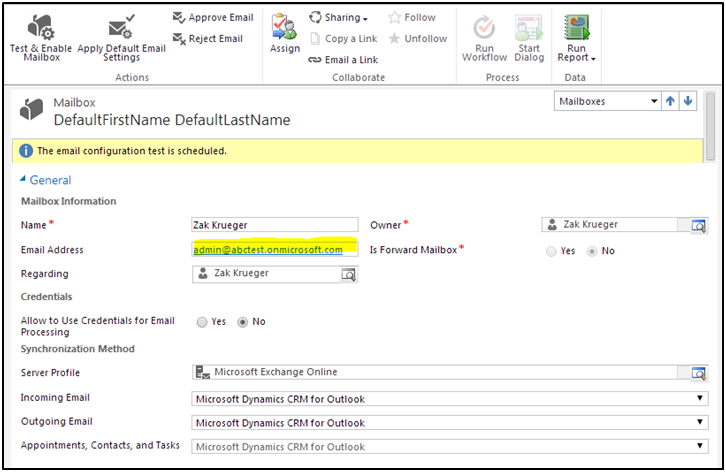Image resolution: width=726 pixels, height=472 pixels.
Task: Click the Reject Email button
Action: [x=207, y=38]
